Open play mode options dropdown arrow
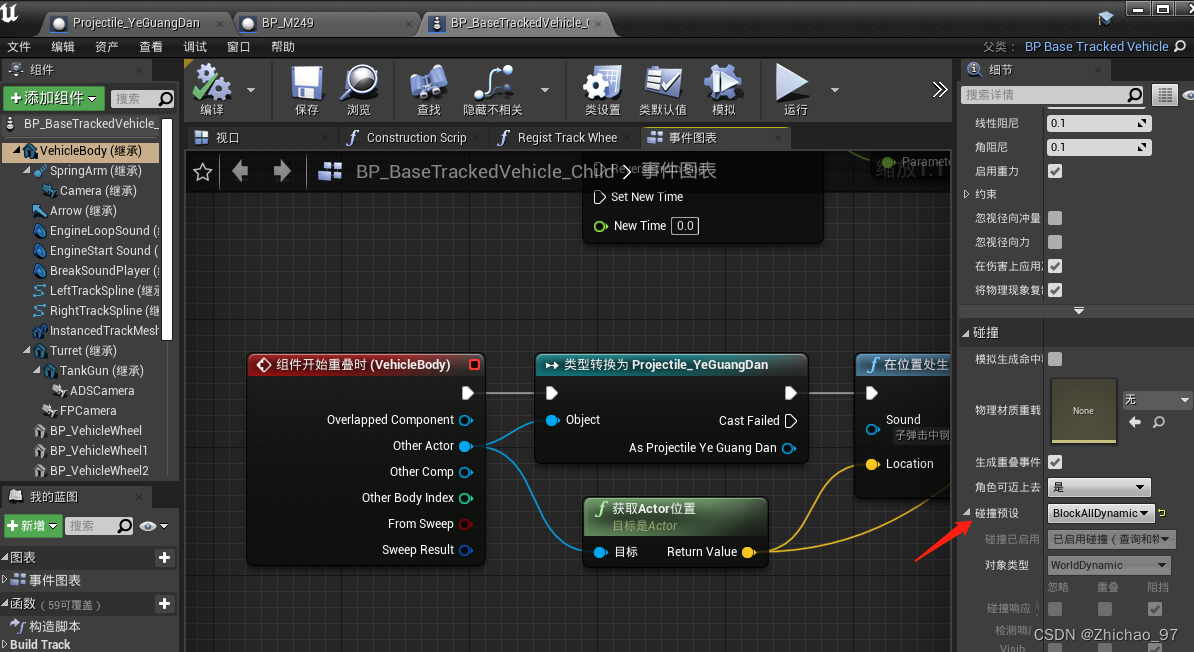1194x652 pixels. point(835,90)
